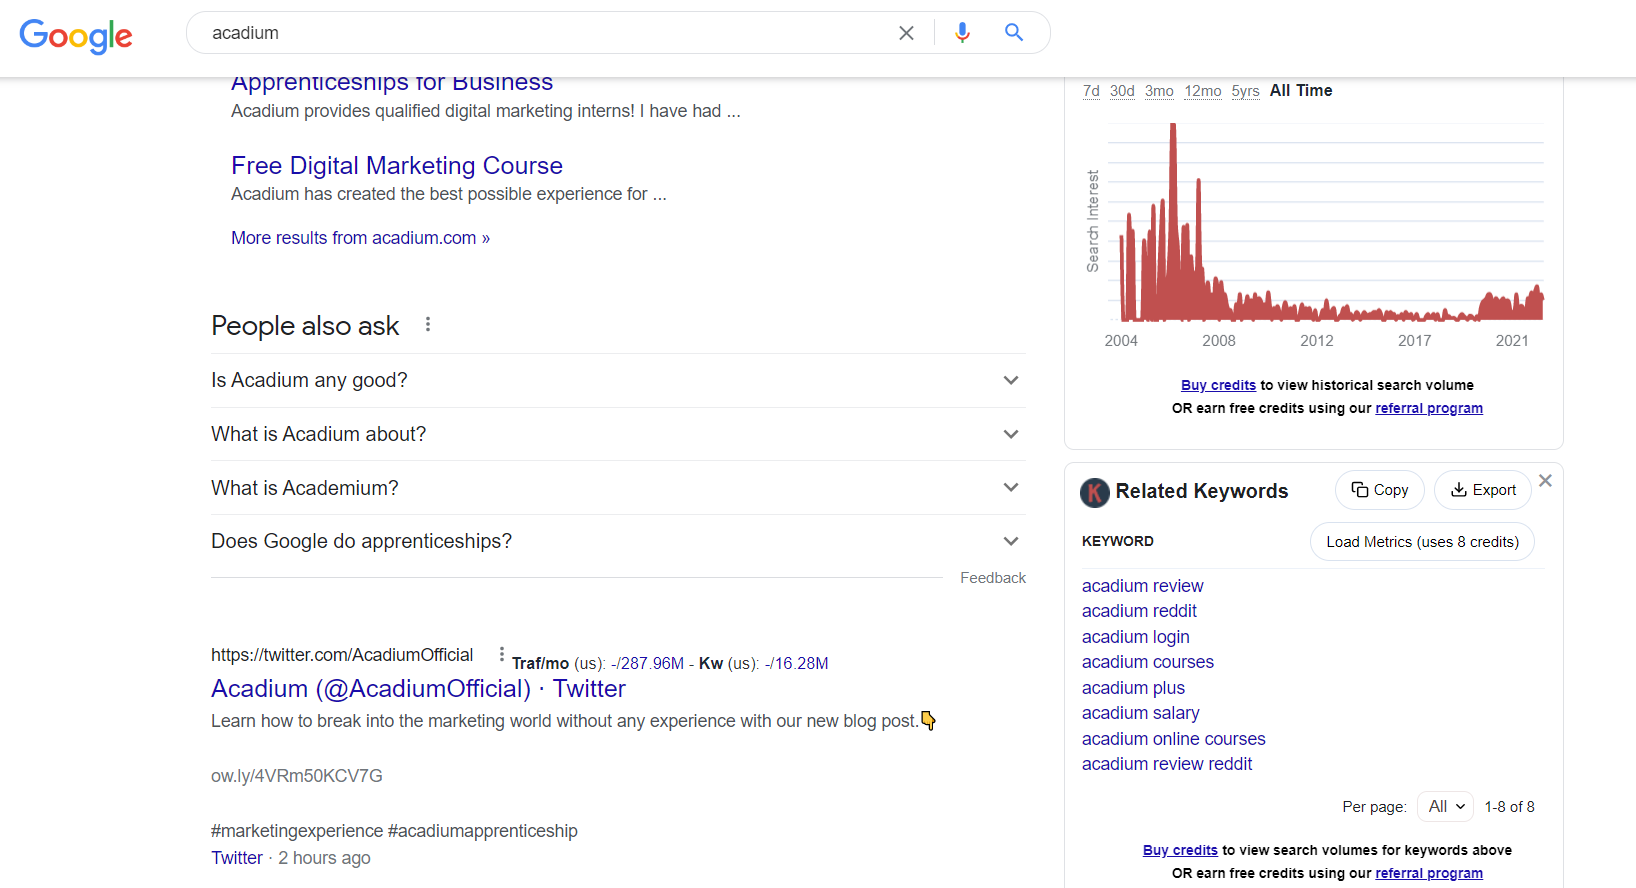The width and height of the screenshot is (1636, 888).
Task: Expand 'What is Academium?' question
Action: [618, 488]
